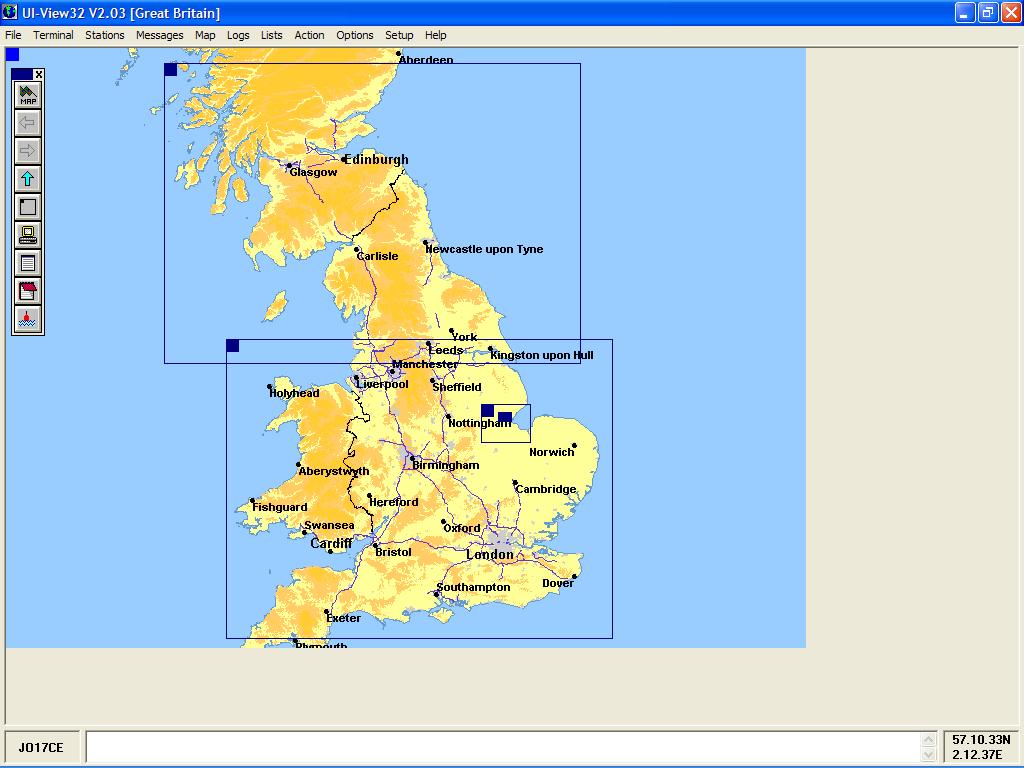
Task: Open the station list document icon
Action: point(27,263)
